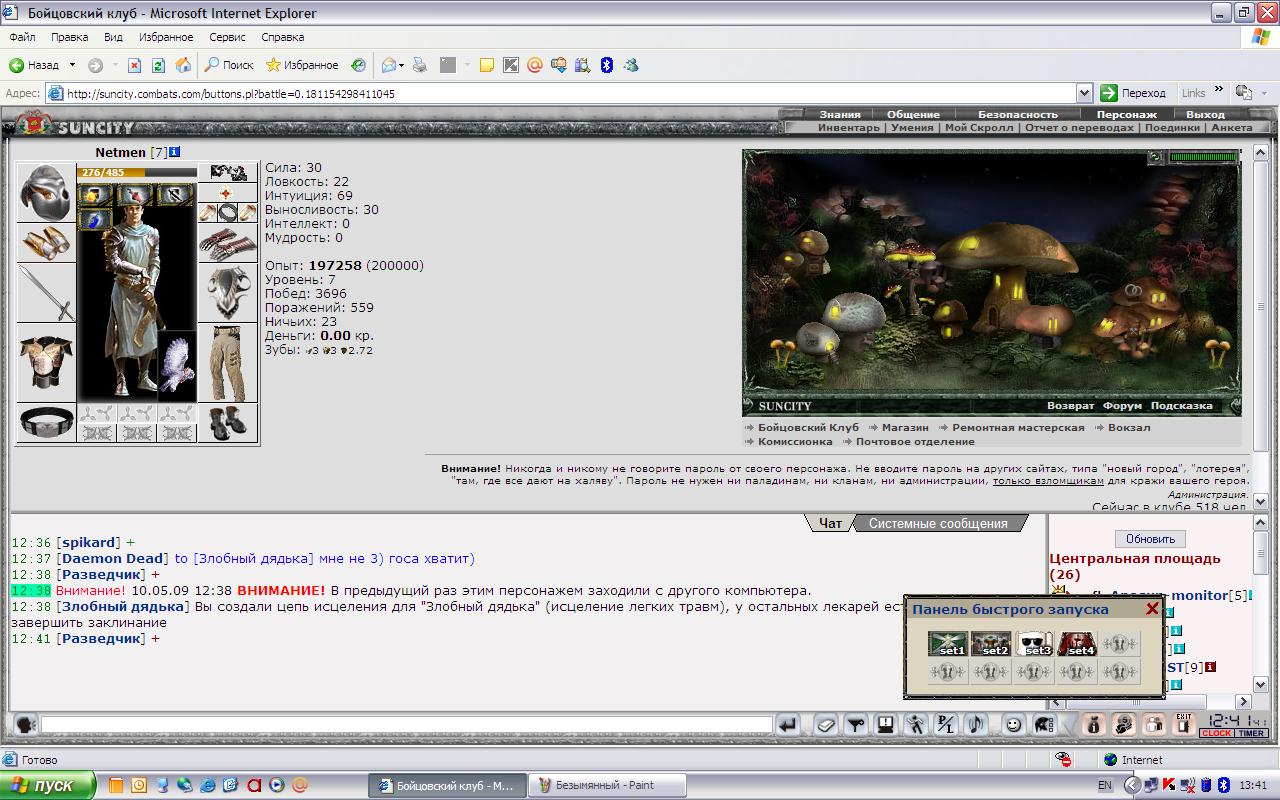Open the chest armor equipment slot
The width and height of the screenshot is (1280, 800).
[x=46, y=362]
